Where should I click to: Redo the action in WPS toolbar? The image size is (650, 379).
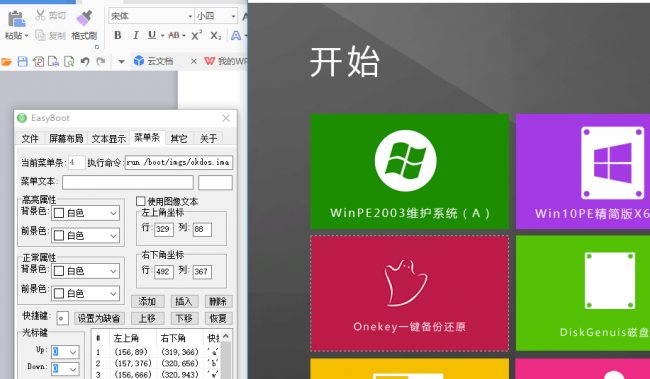(101, 62)
